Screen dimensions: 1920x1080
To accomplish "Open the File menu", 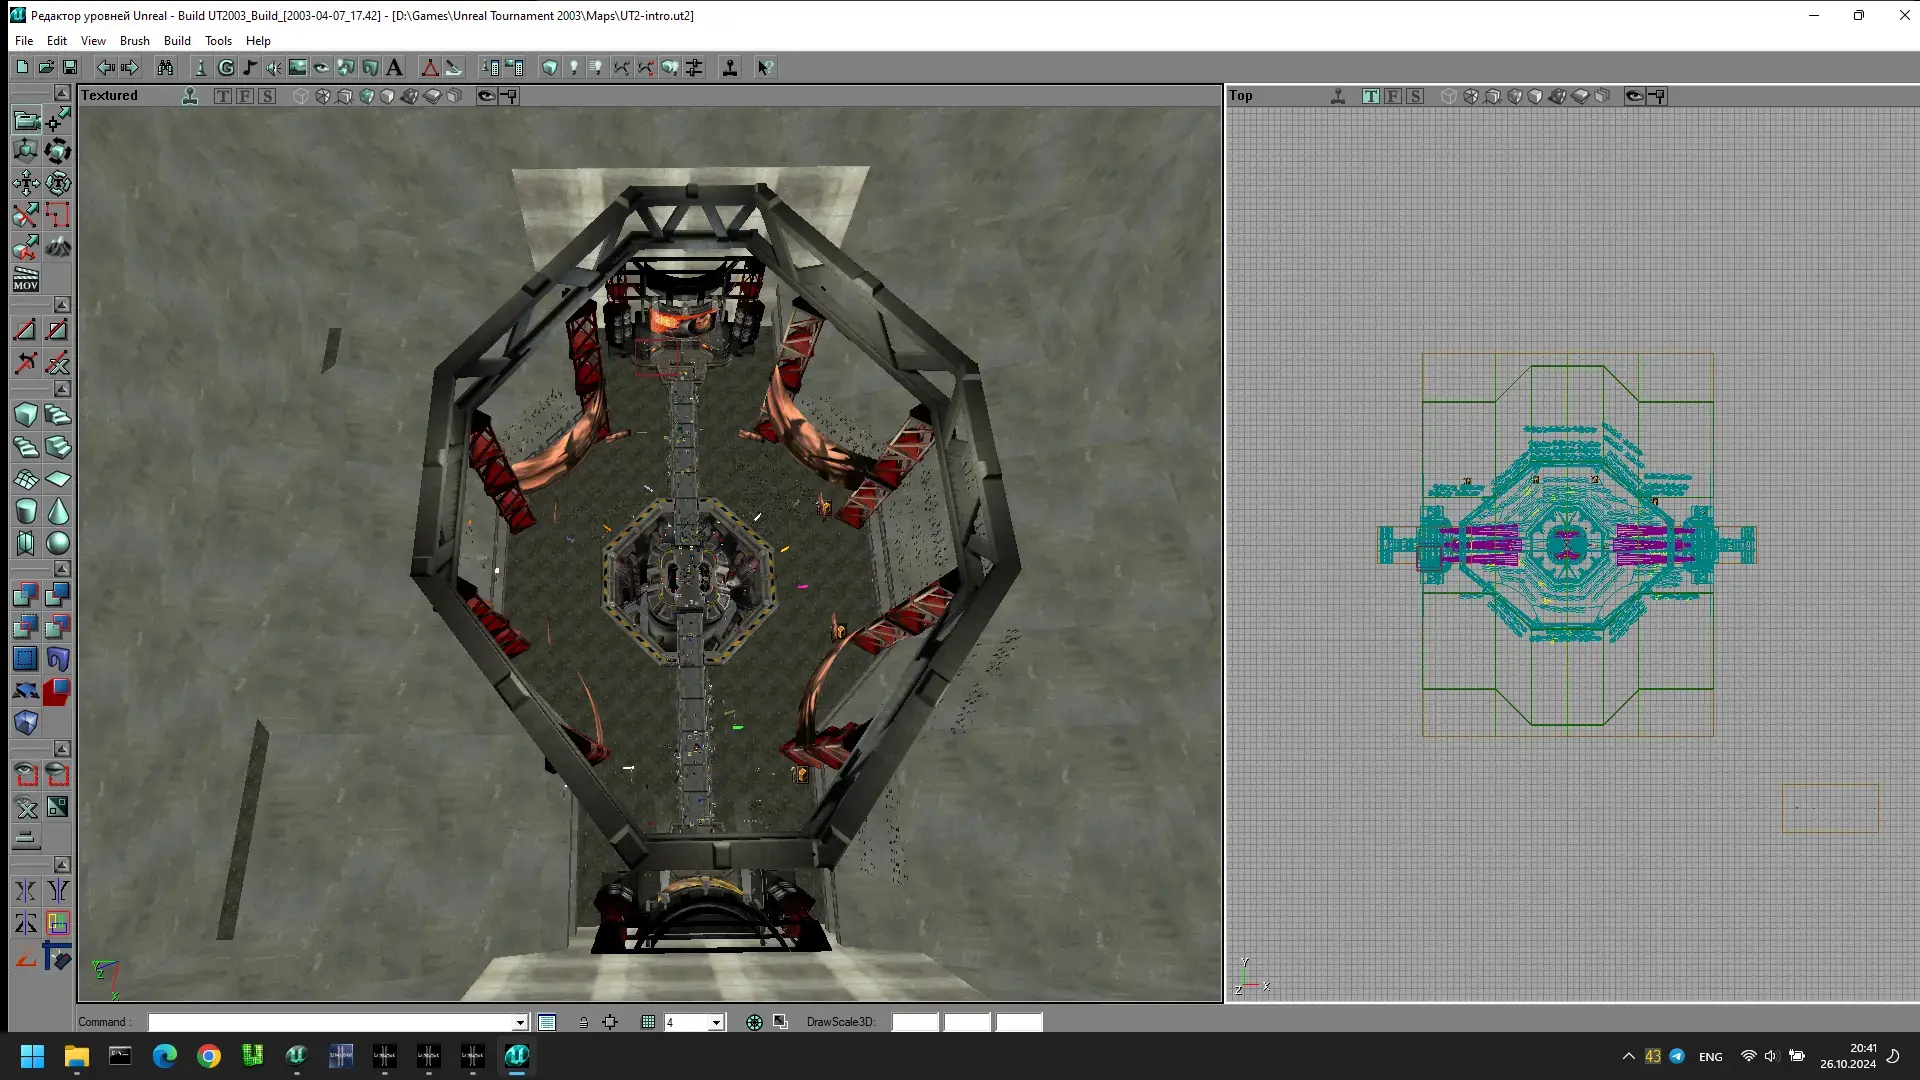I will coord(24,41).
